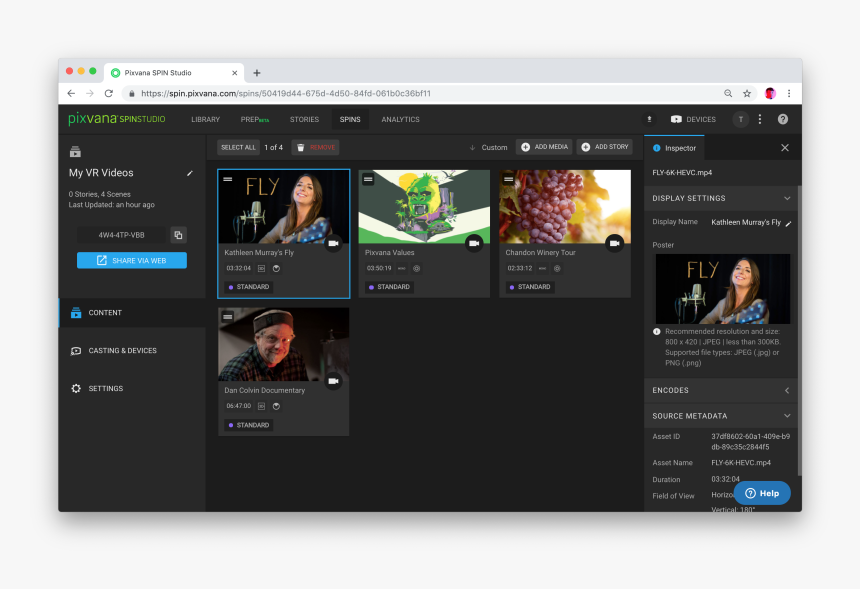This screenshot has height=589, width=860.
Task: Click video camera icon on Kathleen Murray's Fly
Action: [x=333, y=243]
